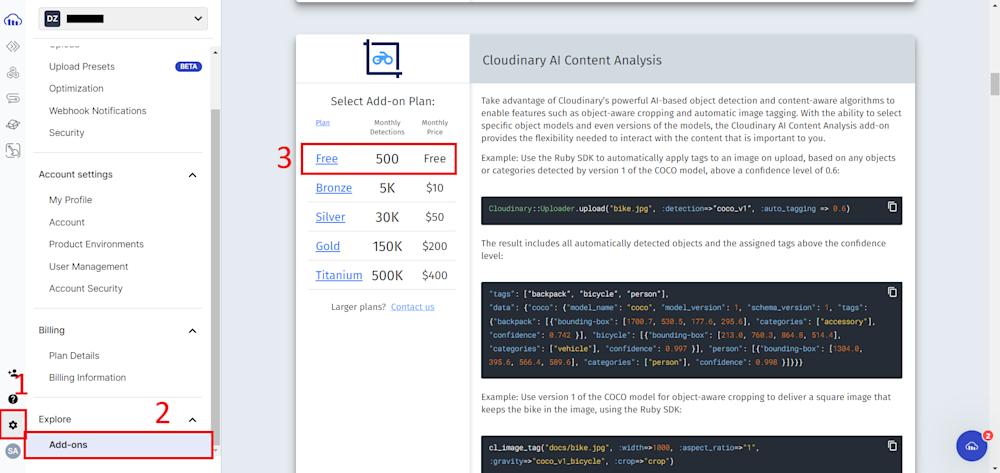Select the Gold add-on plan
Viewport: 1000px width, 473px height.
(x=328, y=246)
